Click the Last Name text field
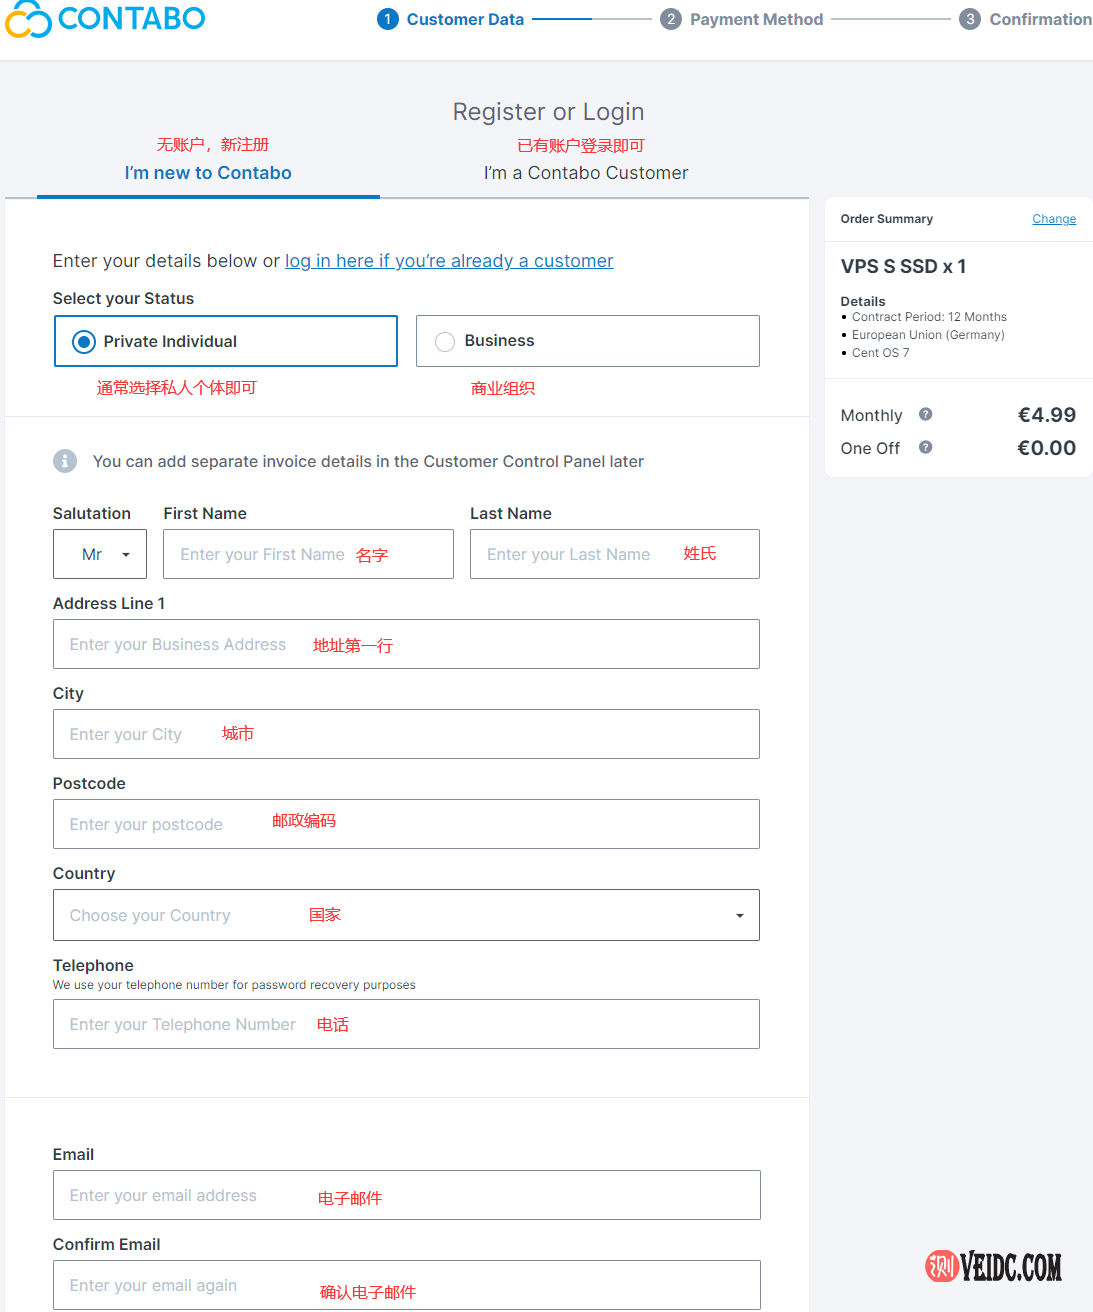1093x1312 pixels. click(x=614, y=554)
